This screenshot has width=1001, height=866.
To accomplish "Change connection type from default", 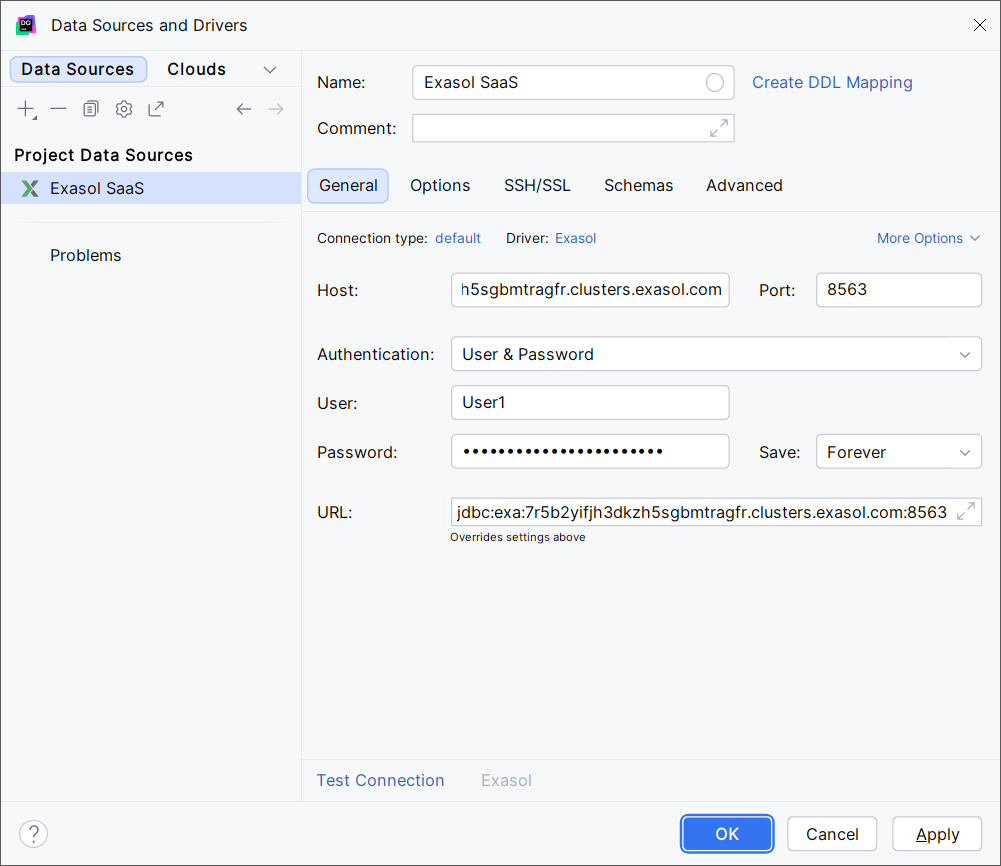I will coord(457,238).
